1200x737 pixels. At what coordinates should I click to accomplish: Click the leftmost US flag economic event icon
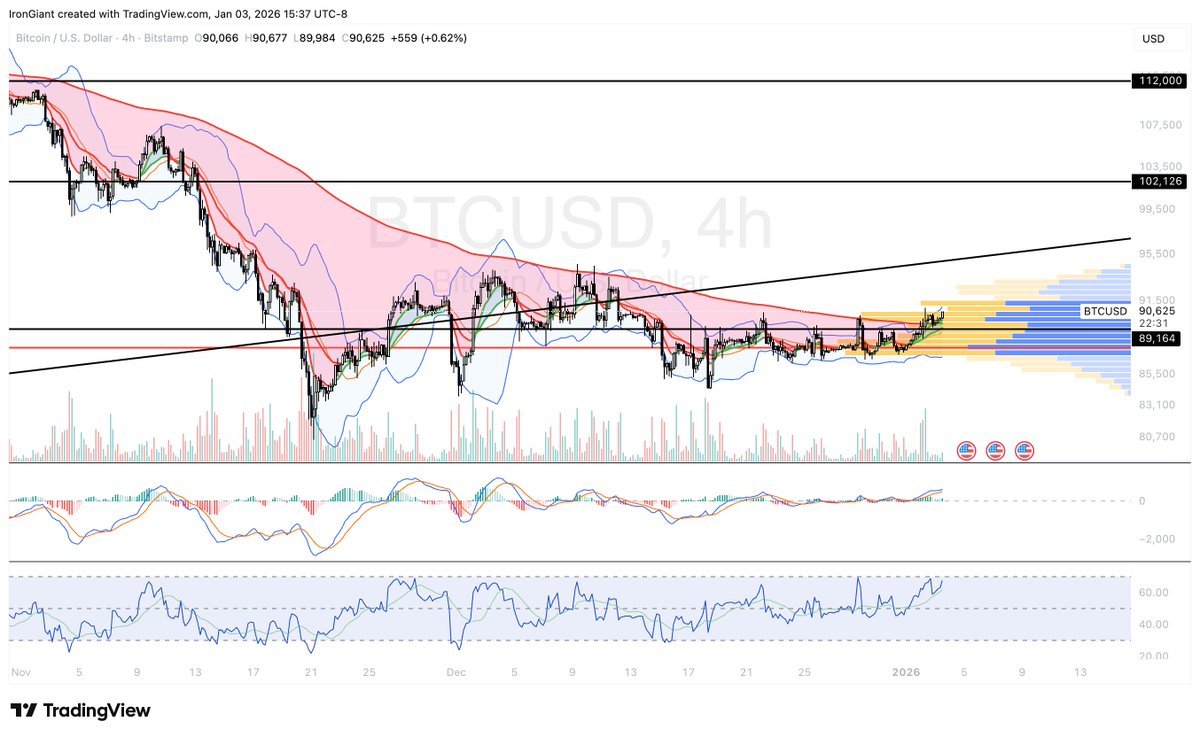pos(965,450)
